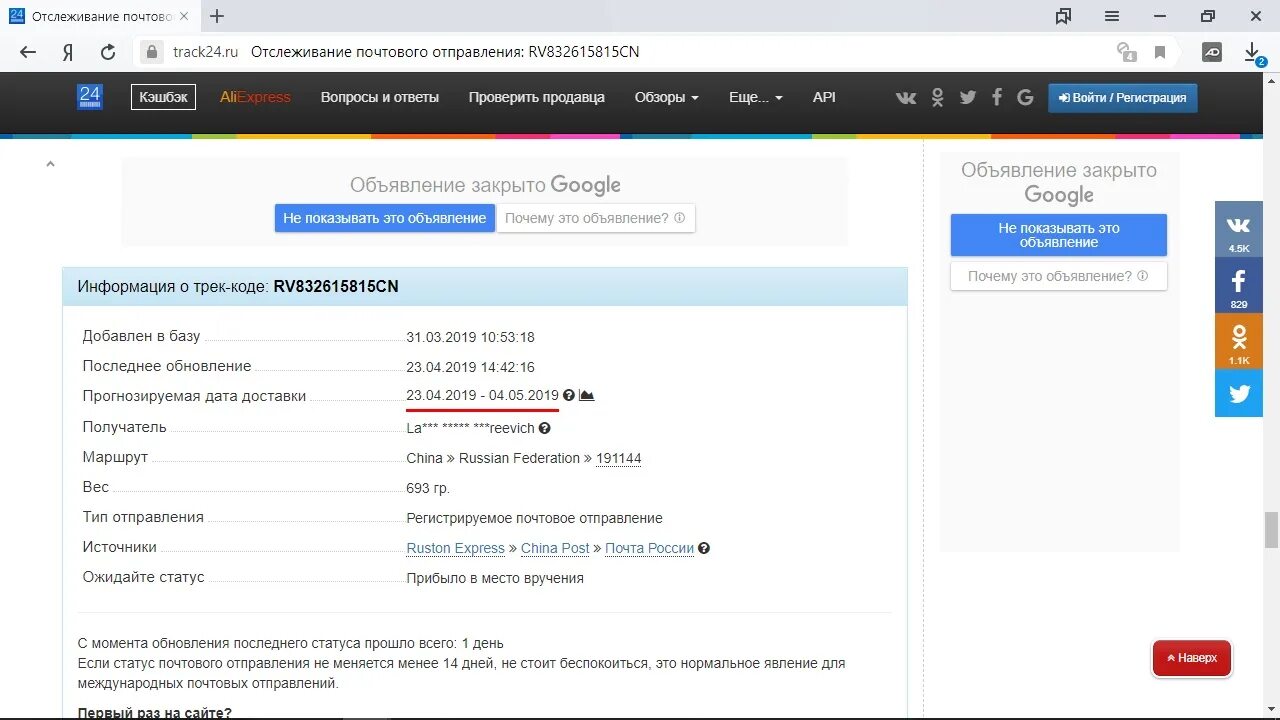
Task: Click Регистрируемое почтовое отправление text
Action: (535, 518)
